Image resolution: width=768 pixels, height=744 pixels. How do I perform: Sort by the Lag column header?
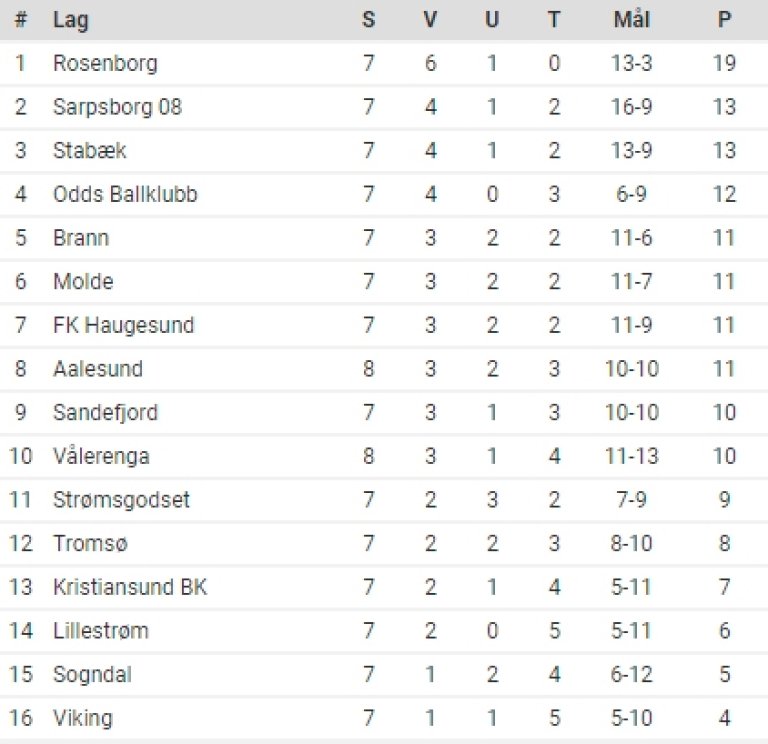pyautogui.click(x=68, y=19)
